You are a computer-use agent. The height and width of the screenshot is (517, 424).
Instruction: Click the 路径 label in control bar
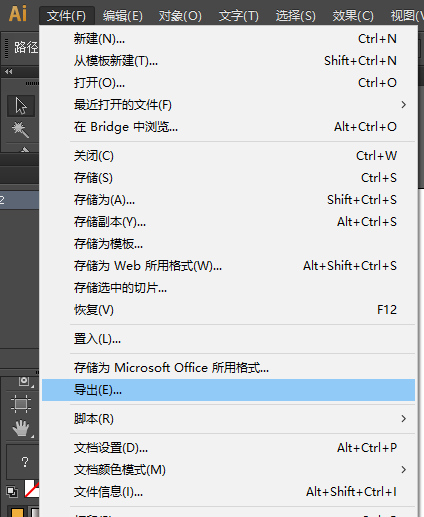point(26,47)
